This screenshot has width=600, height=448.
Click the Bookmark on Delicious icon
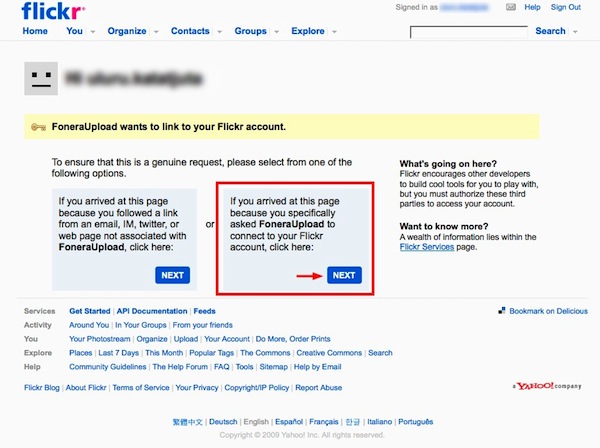tap(502, 311)
